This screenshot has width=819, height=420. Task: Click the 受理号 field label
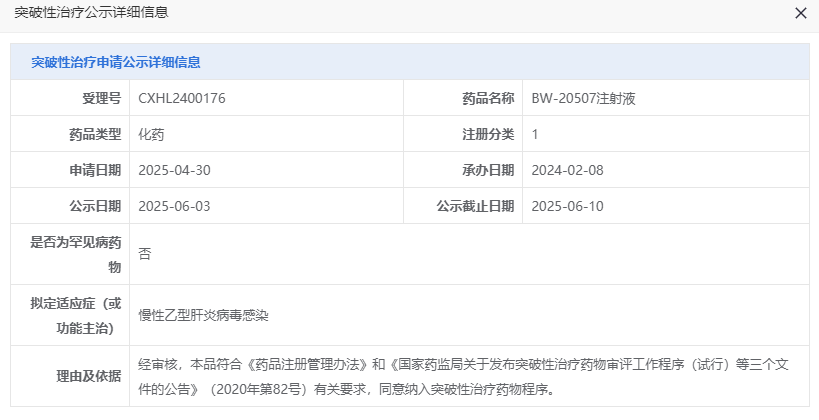(102, 98)
